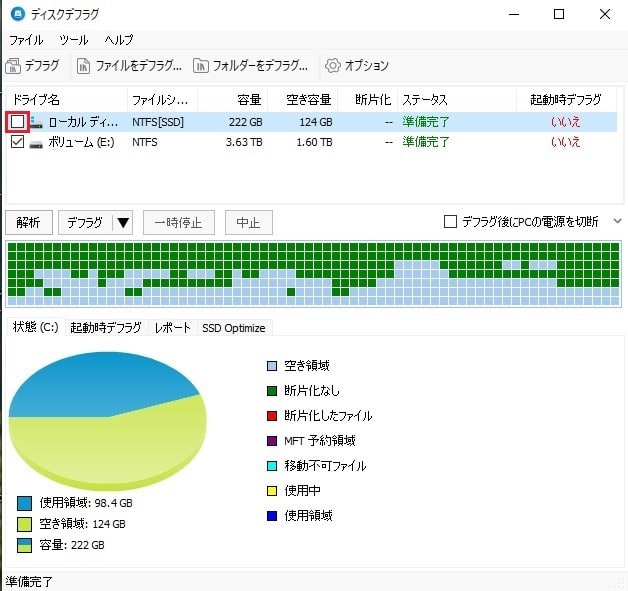
Task: Click the デフラグ action button
Action: [85, 223]
